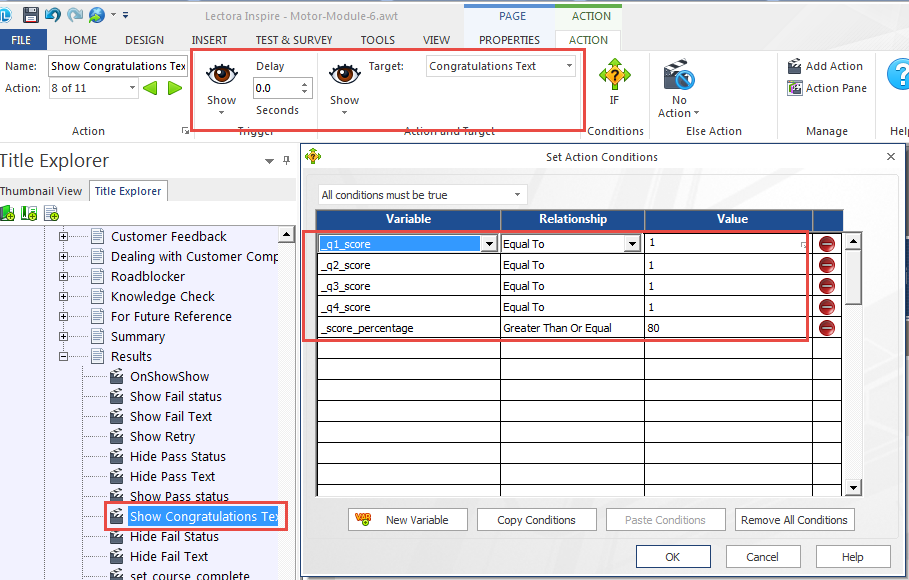Remove the _score_percentage condition row
The image size is (909, 580).
[x=827, y=328]
